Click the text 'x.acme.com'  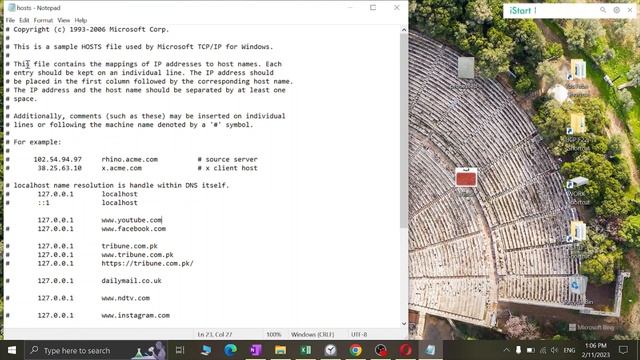122,168
